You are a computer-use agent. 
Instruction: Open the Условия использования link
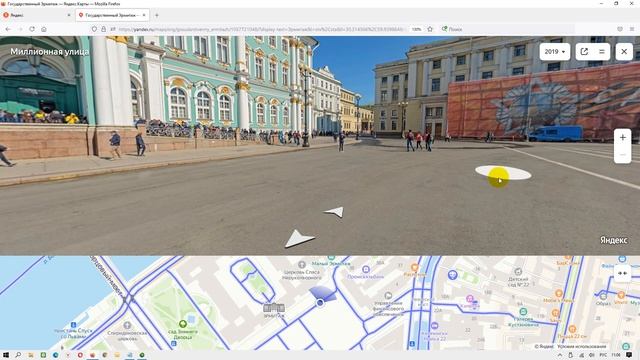tap(581, 347)
